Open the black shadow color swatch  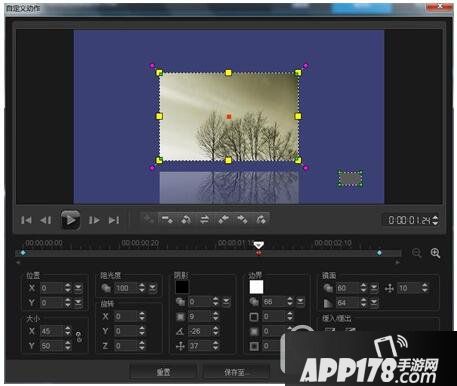[182, 287]
